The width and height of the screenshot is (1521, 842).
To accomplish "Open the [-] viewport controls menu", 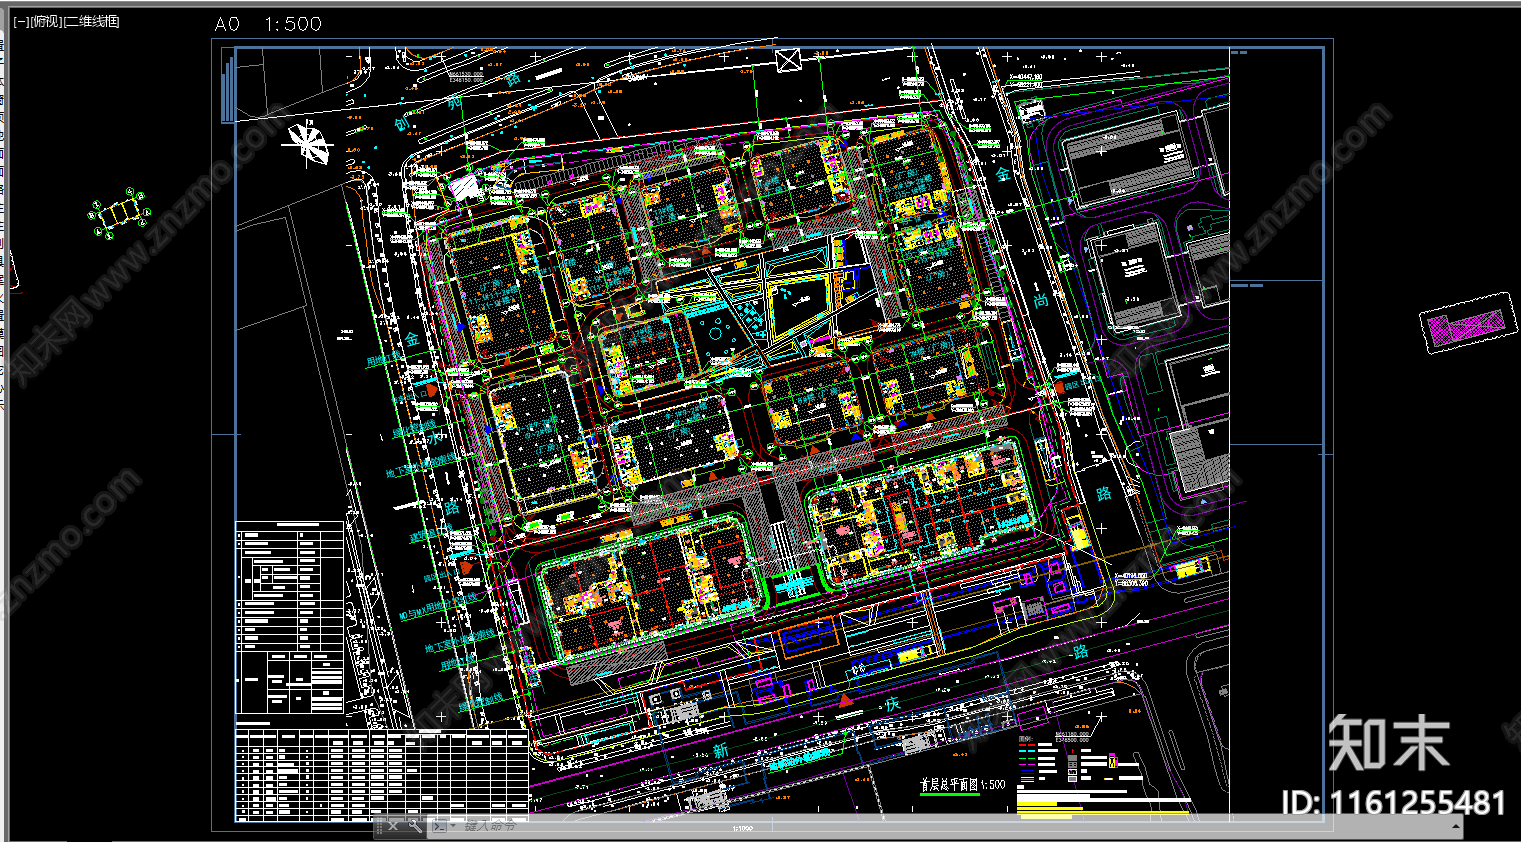I will tap(21, 21).
